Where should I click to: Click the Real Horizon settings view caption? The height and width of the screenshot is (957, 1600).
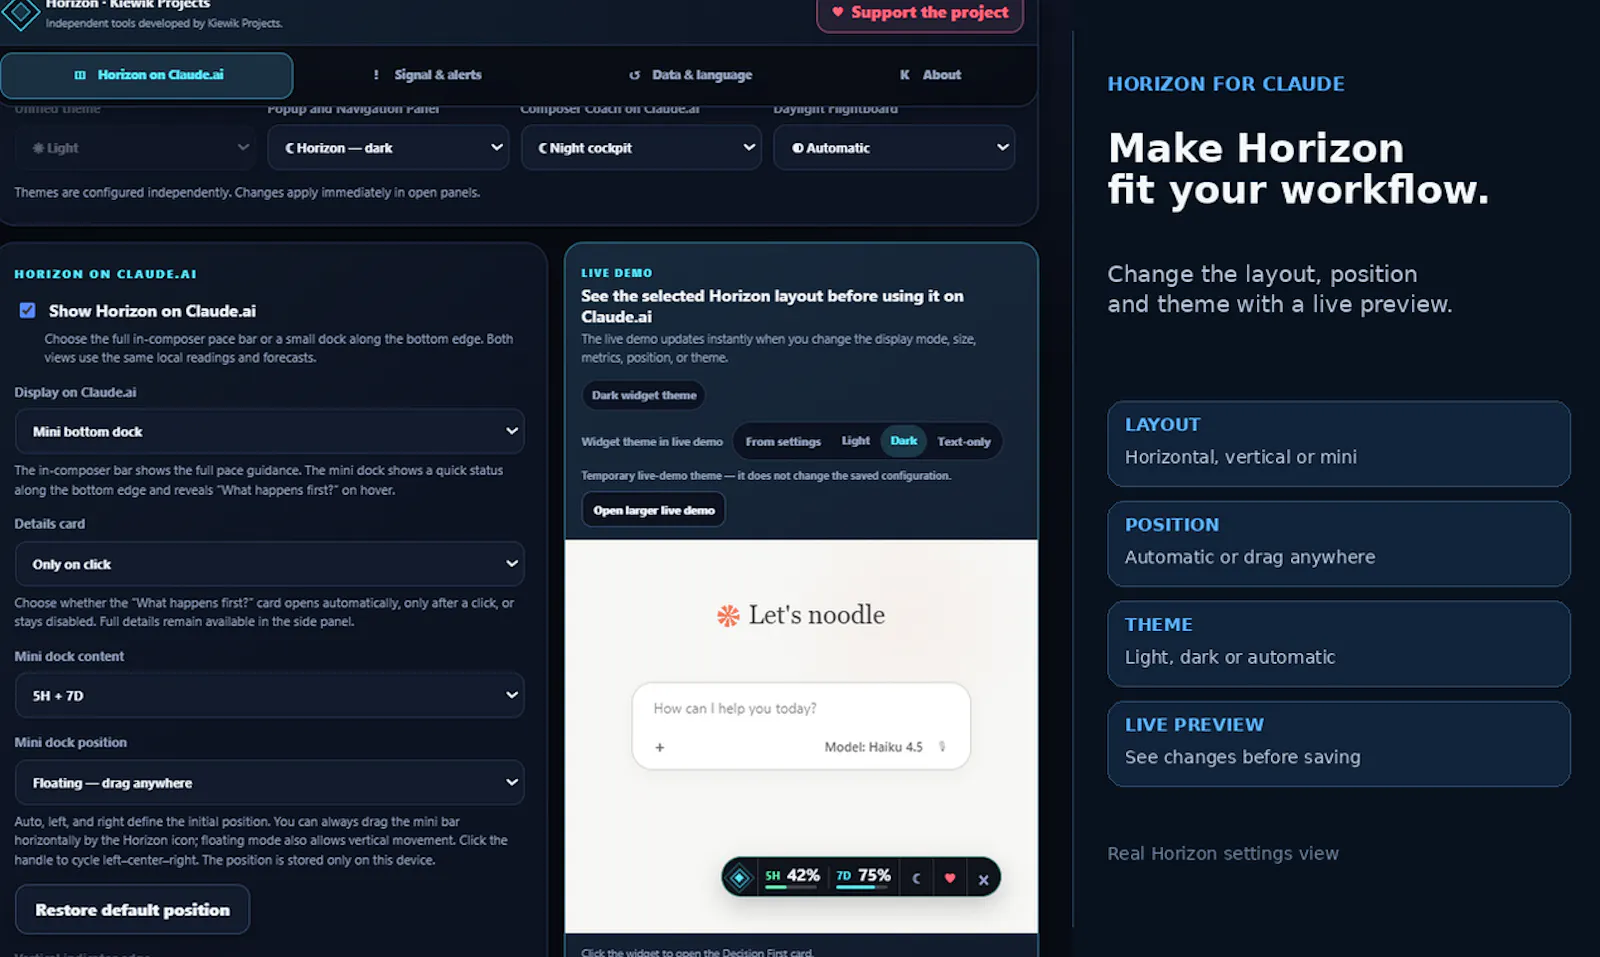click(1223, 853)
